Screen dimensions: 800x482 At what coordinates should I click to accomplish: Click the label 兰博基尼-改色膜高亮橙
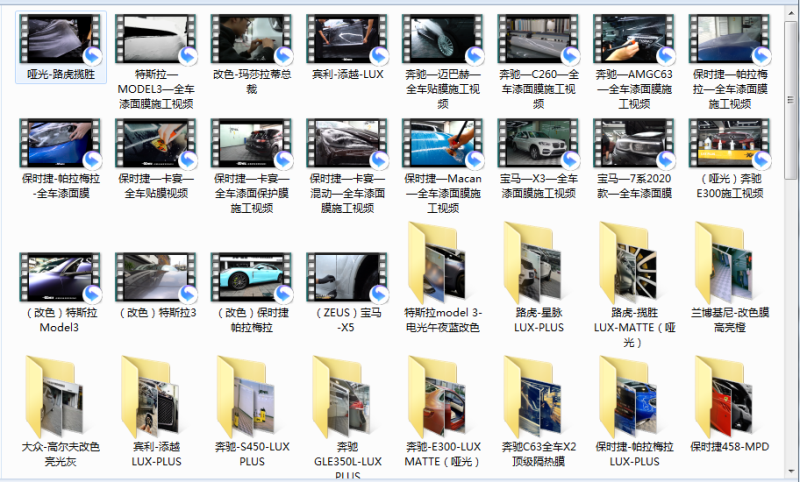pyautogui.click(x=730, y=320)
